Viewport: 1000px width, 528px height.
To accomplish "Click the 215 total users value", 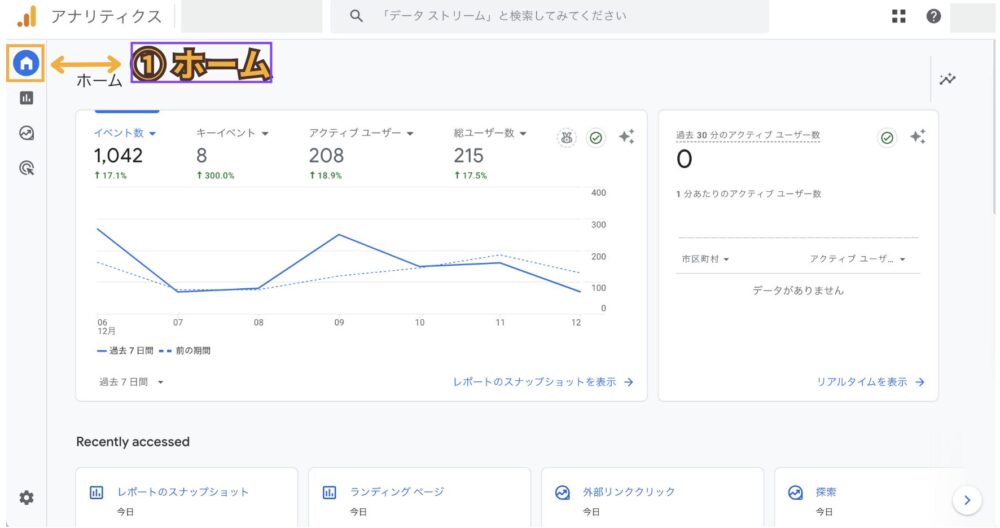I will click(x=469, y=156).
